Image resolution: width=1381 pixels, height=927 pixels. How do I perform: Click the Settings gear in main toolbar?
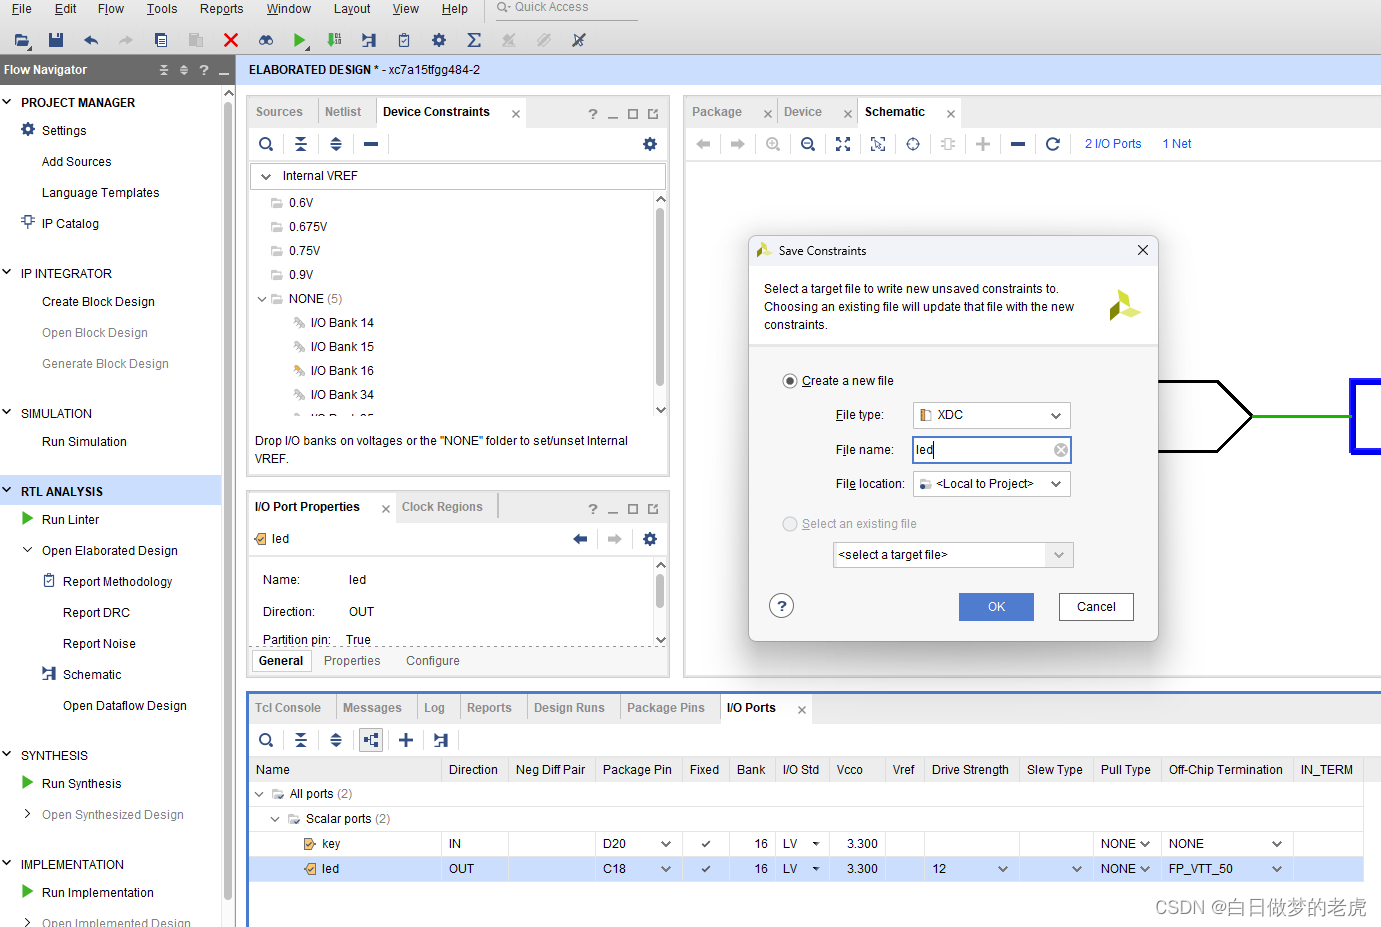(439, 40)
